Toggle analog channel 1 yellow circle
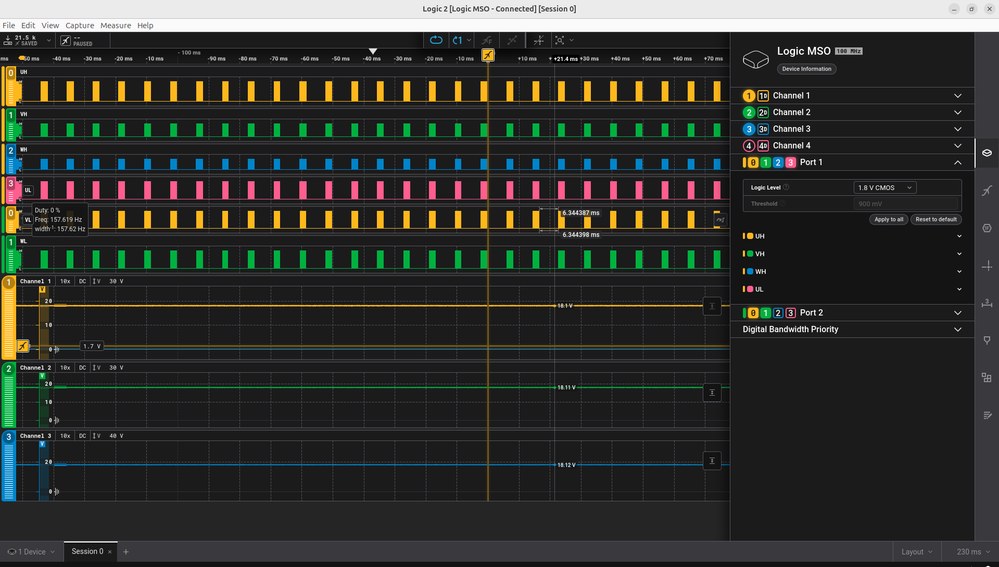999x567 pixels. coord(749,96)
